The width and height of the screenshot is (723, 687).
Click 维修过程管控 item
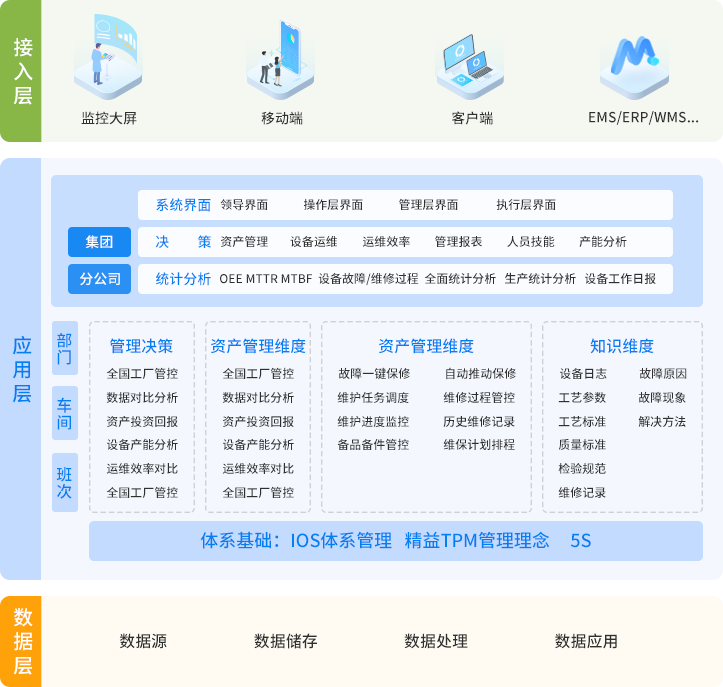[x=479, y=397]
